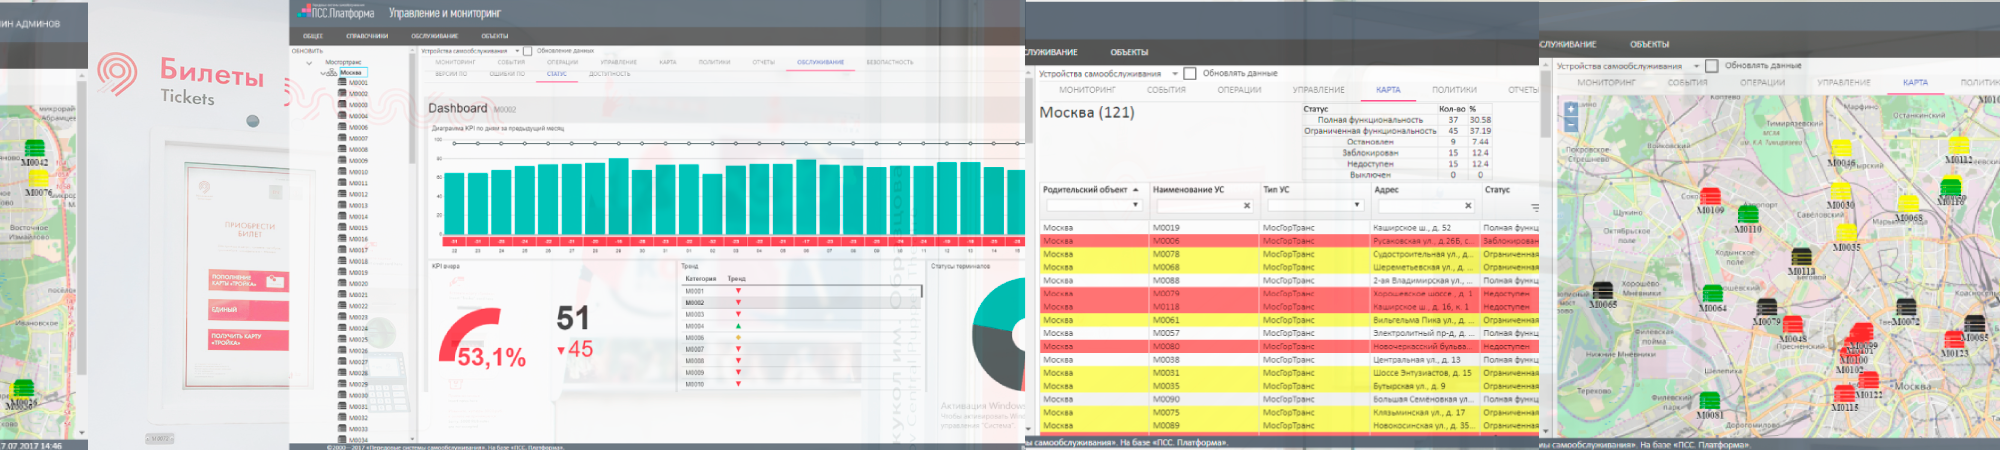Select yellow table row M0078

point(1289,254)
